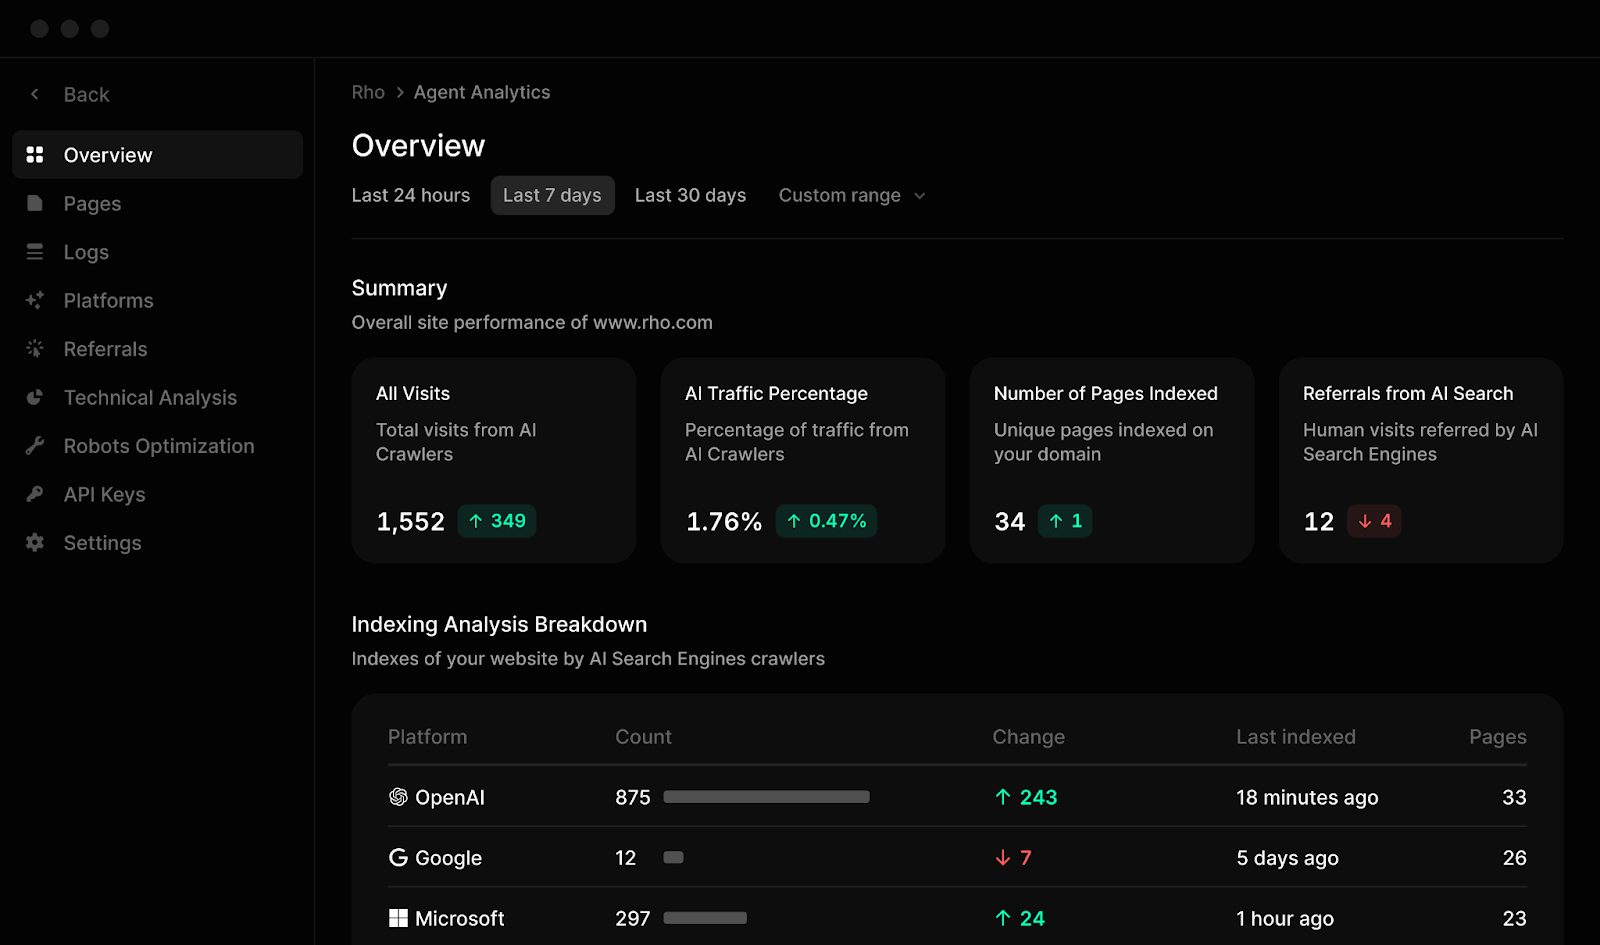Open Technical Analysis via its chart icon
This screenshot has width=1600, height=945.
click(x=35, y=397)
